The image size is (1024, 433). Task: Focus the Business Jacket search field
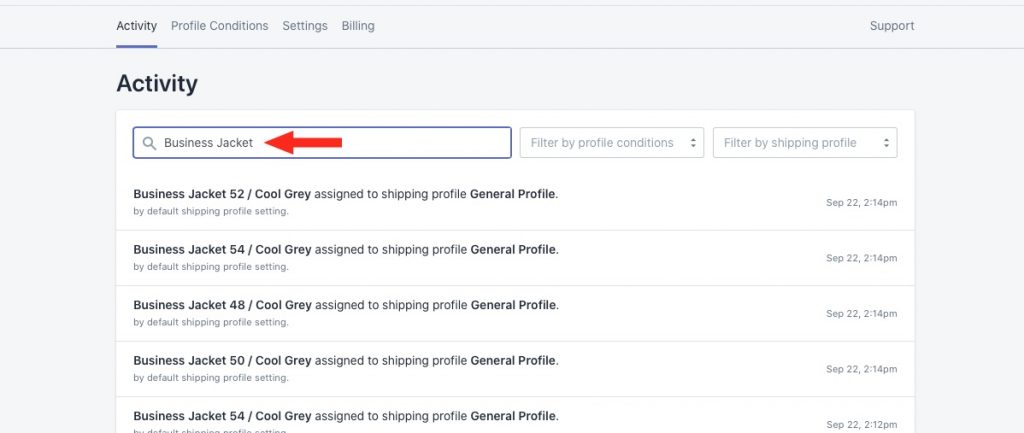pyautogui.click(x=322, y=142)
